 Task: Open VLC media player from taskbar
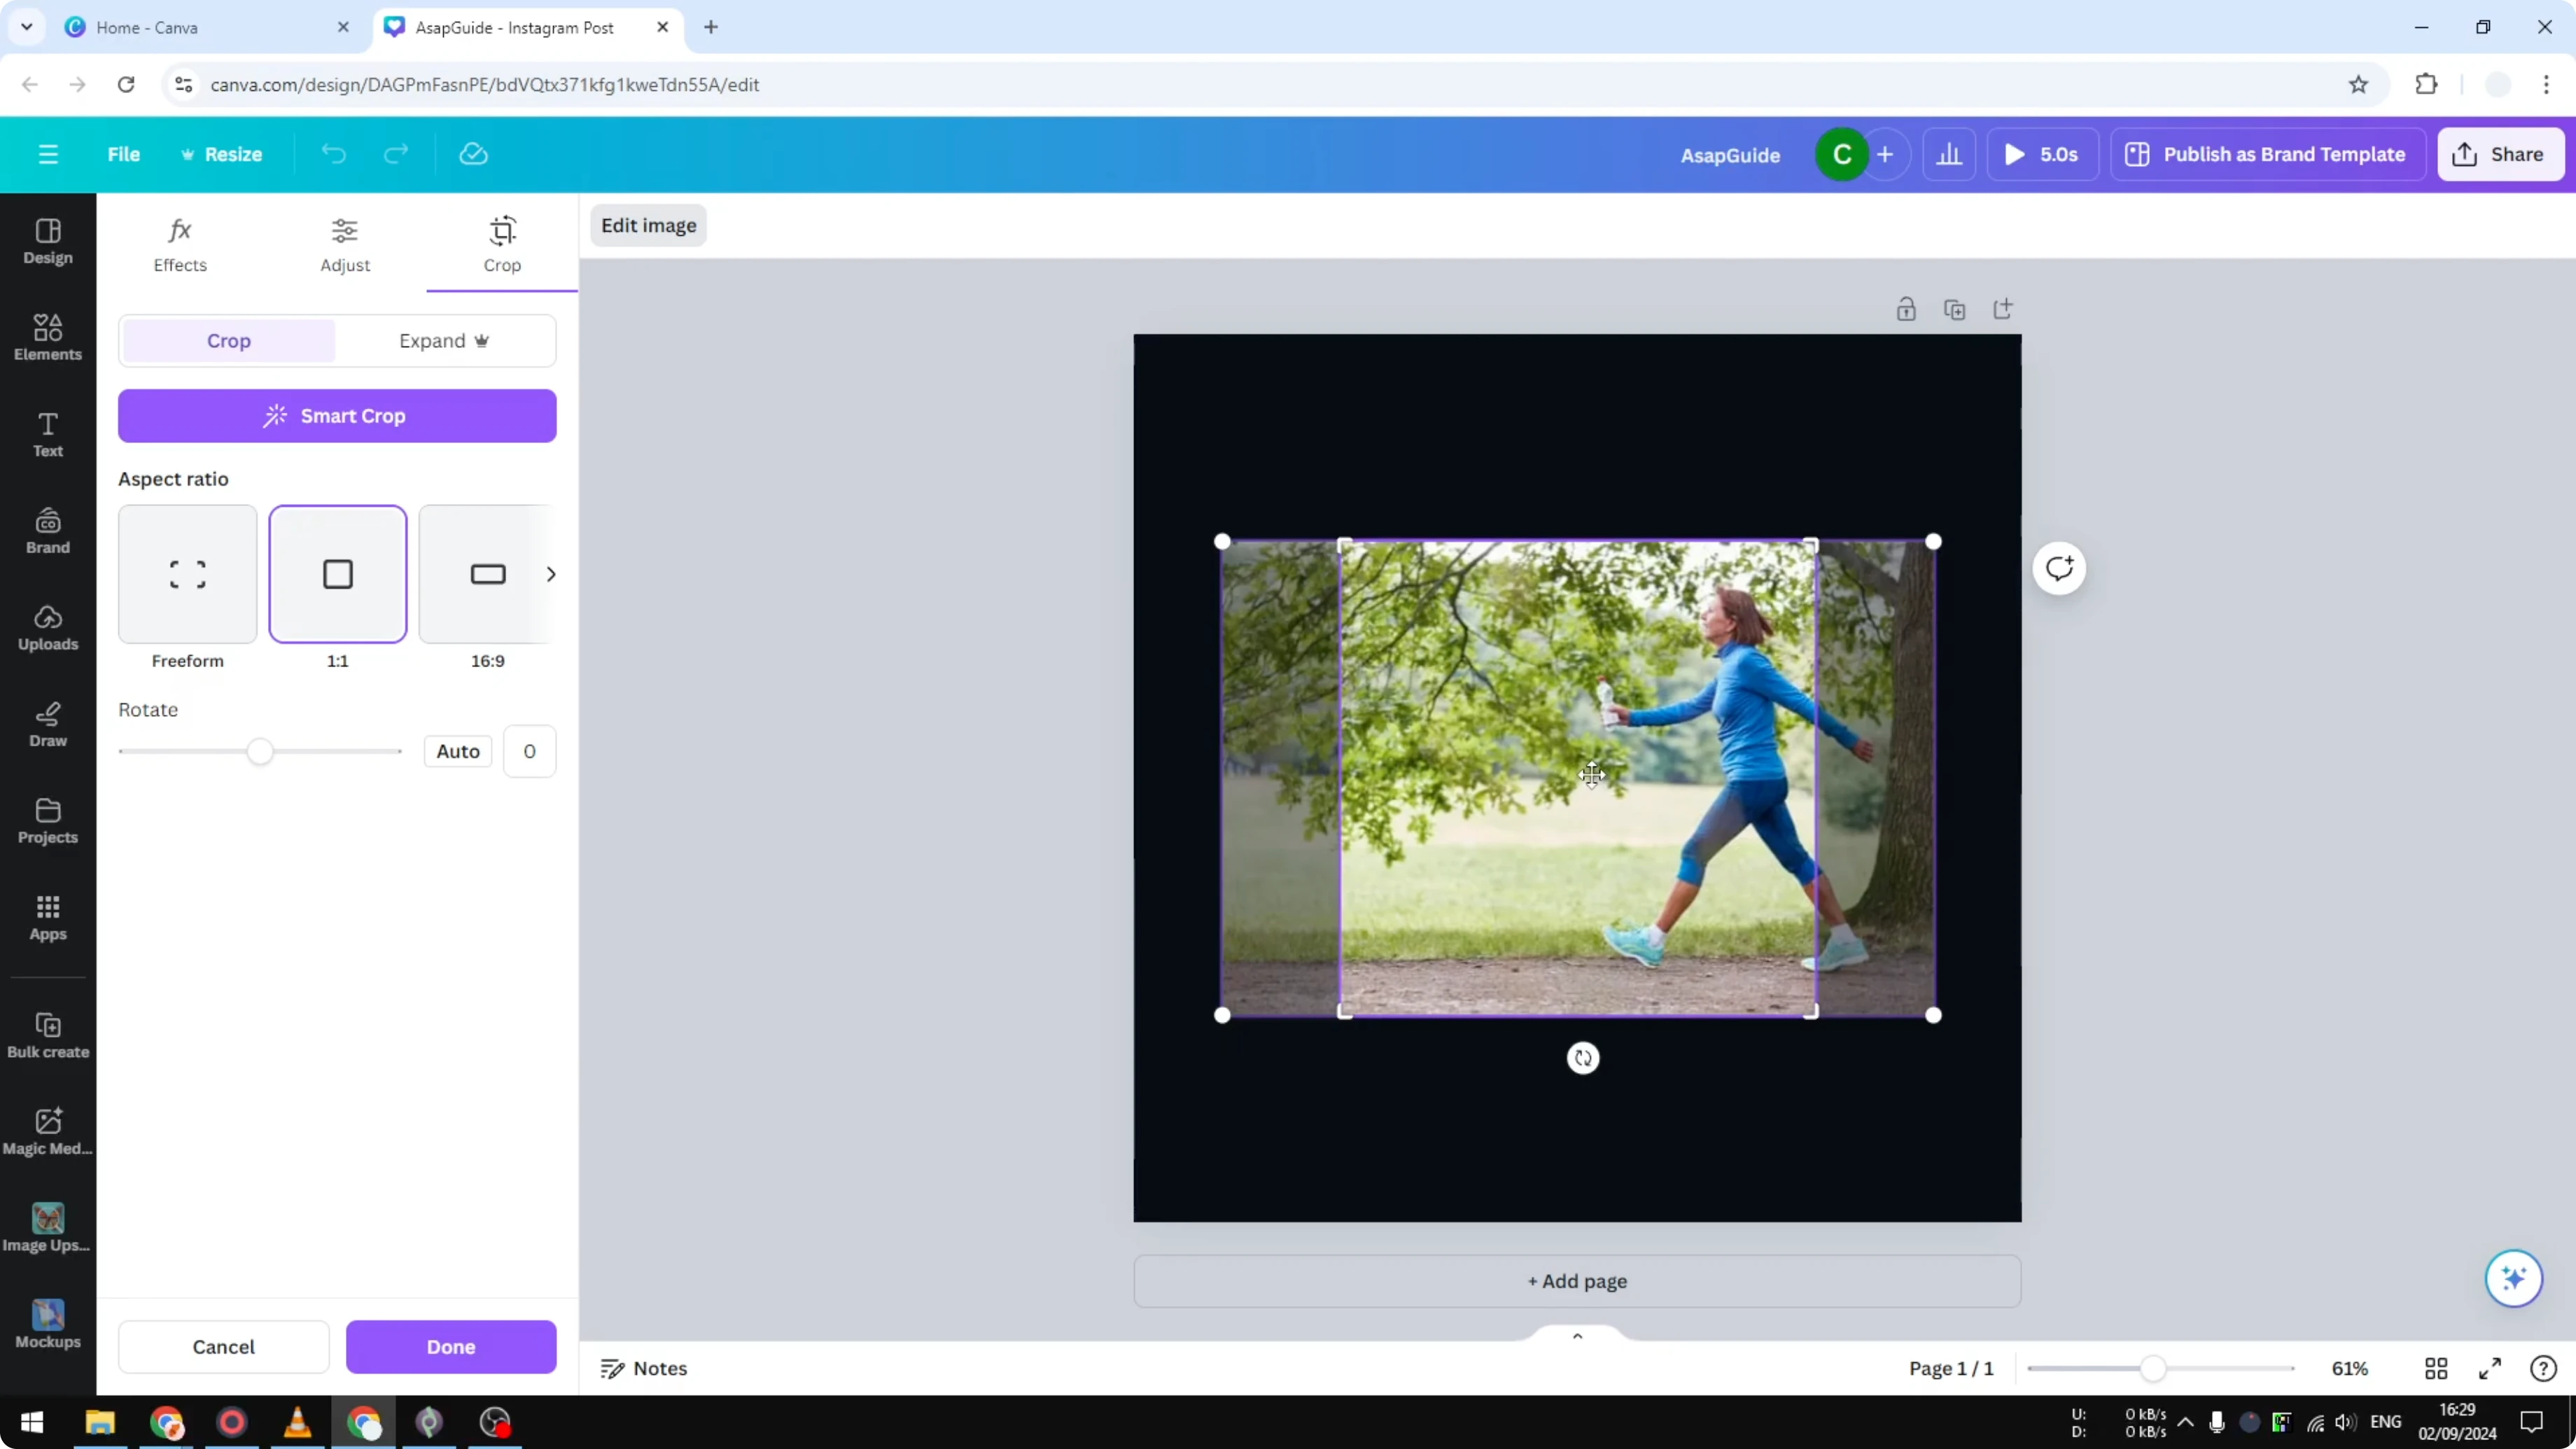point(297,1422)
